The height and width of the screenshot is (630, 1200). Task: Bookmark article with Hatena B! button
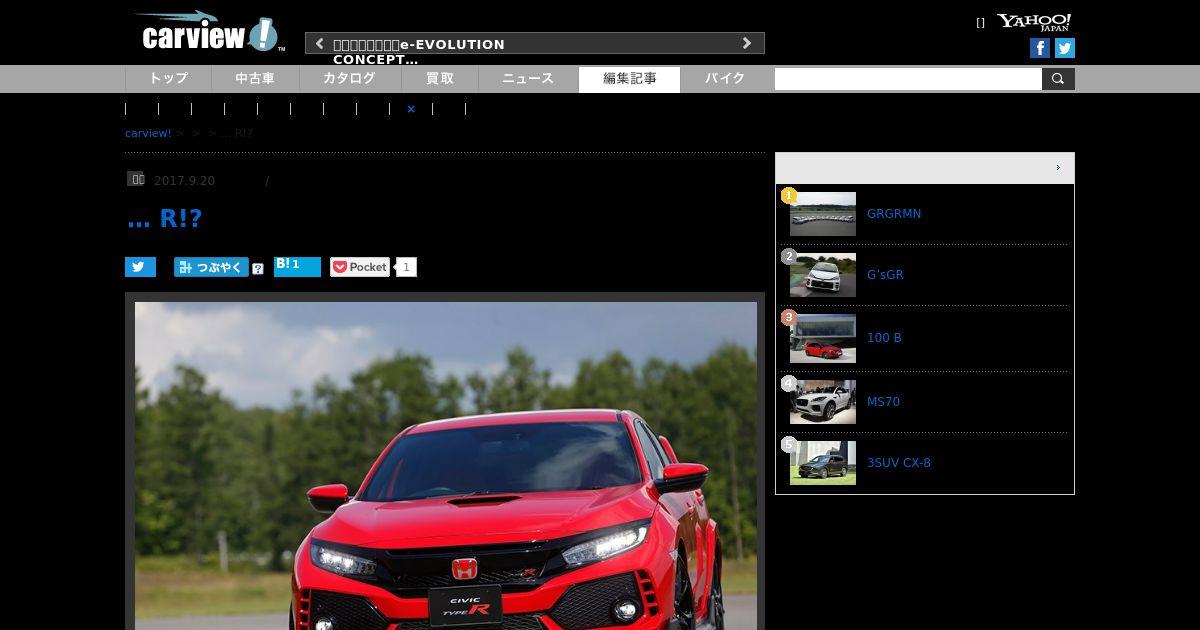coord(297,266)
